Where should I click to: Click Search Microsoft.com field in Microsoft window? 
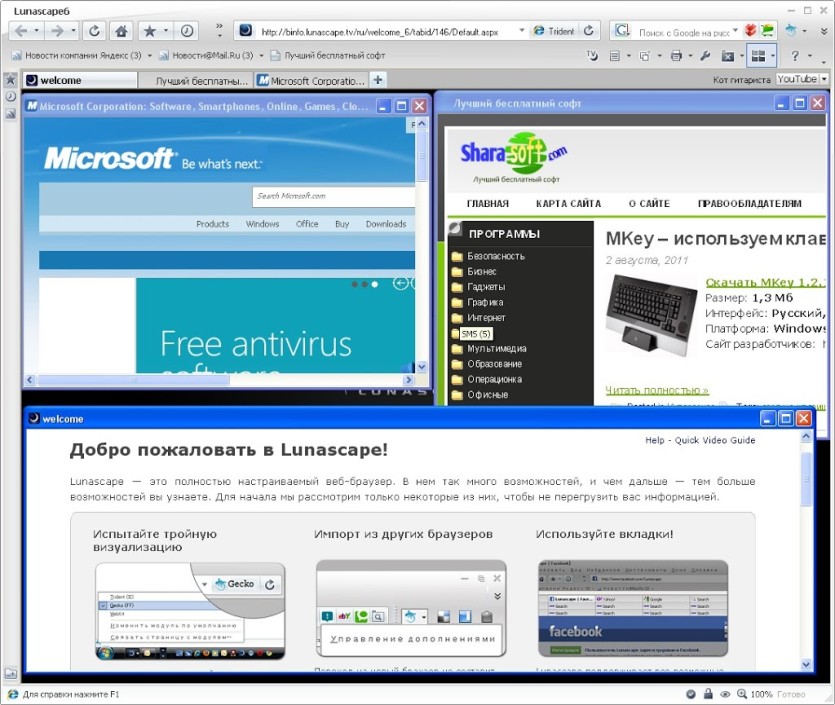333,196
